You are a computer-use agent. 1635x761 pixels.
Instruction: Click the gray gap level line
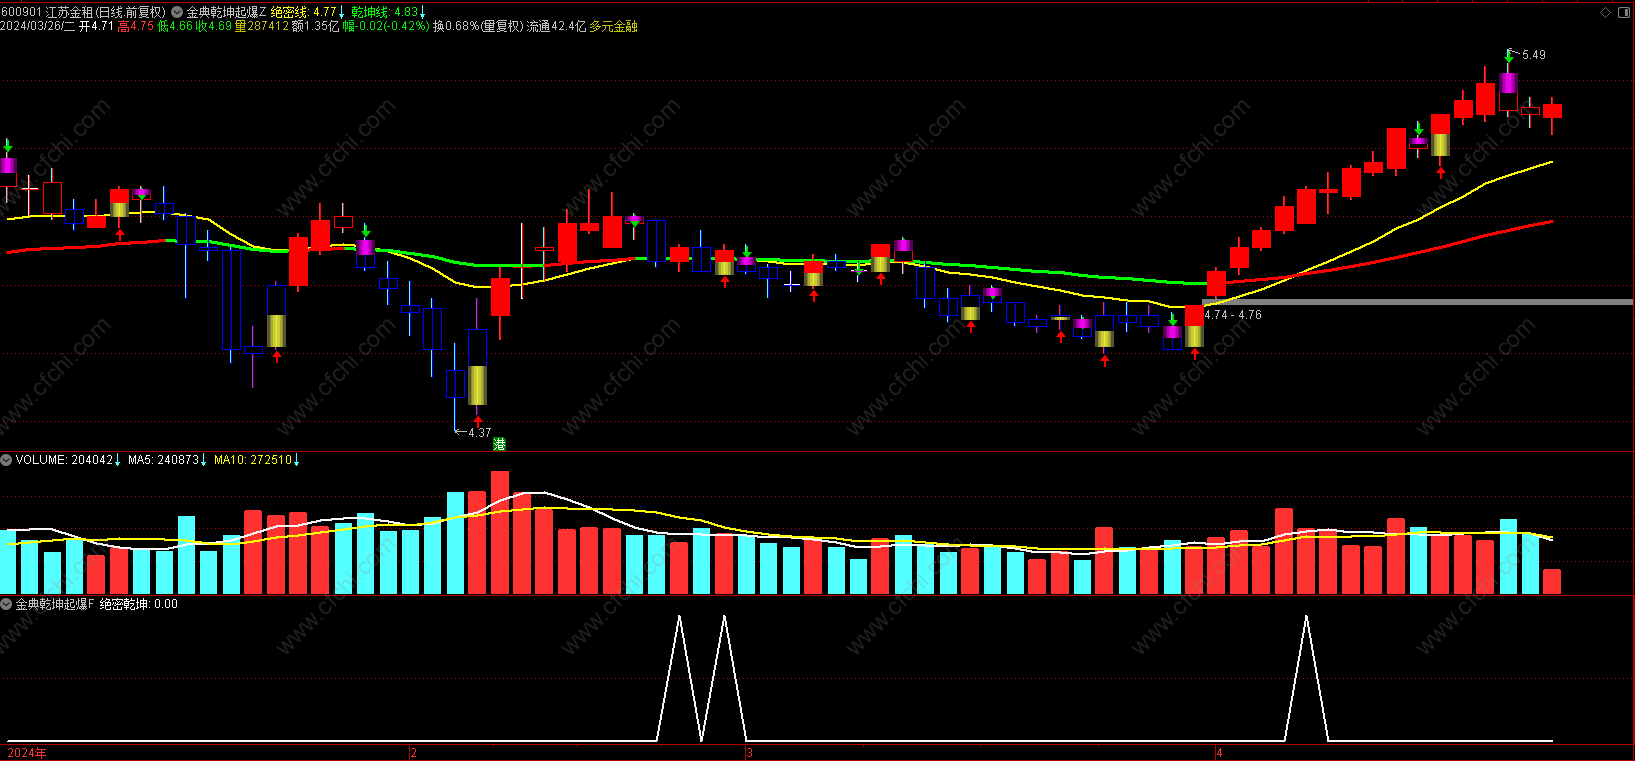pos(1418,302)
